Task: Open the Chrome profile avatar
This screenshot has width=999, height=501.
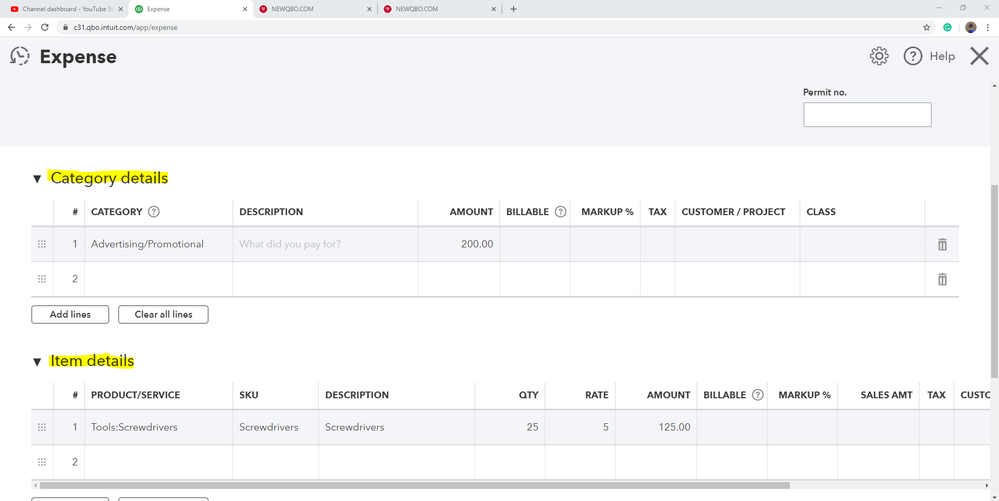Action: (x=970, y=27)
